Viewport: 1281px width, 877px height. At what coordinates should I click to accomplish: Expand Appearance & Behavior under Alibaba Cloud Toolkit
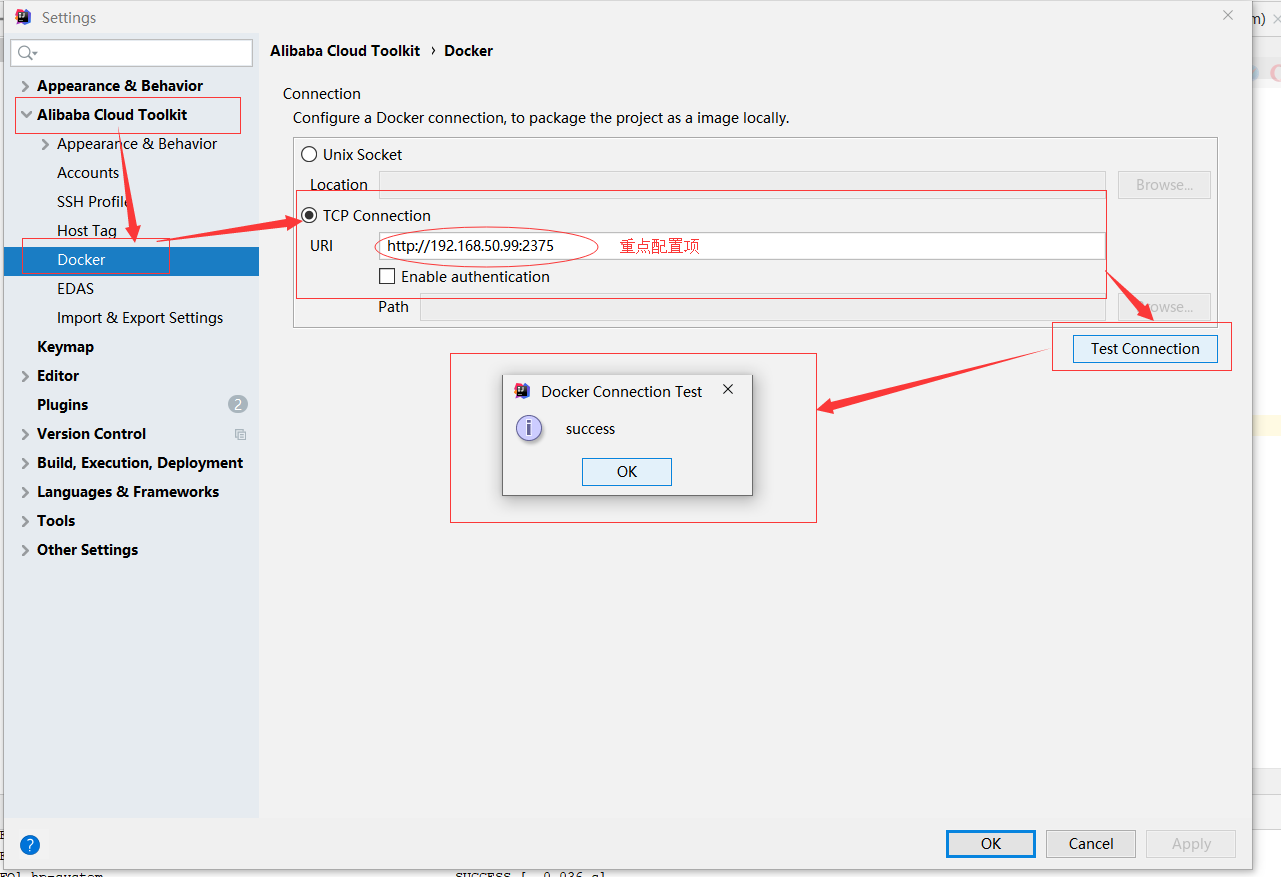[46, 145]
